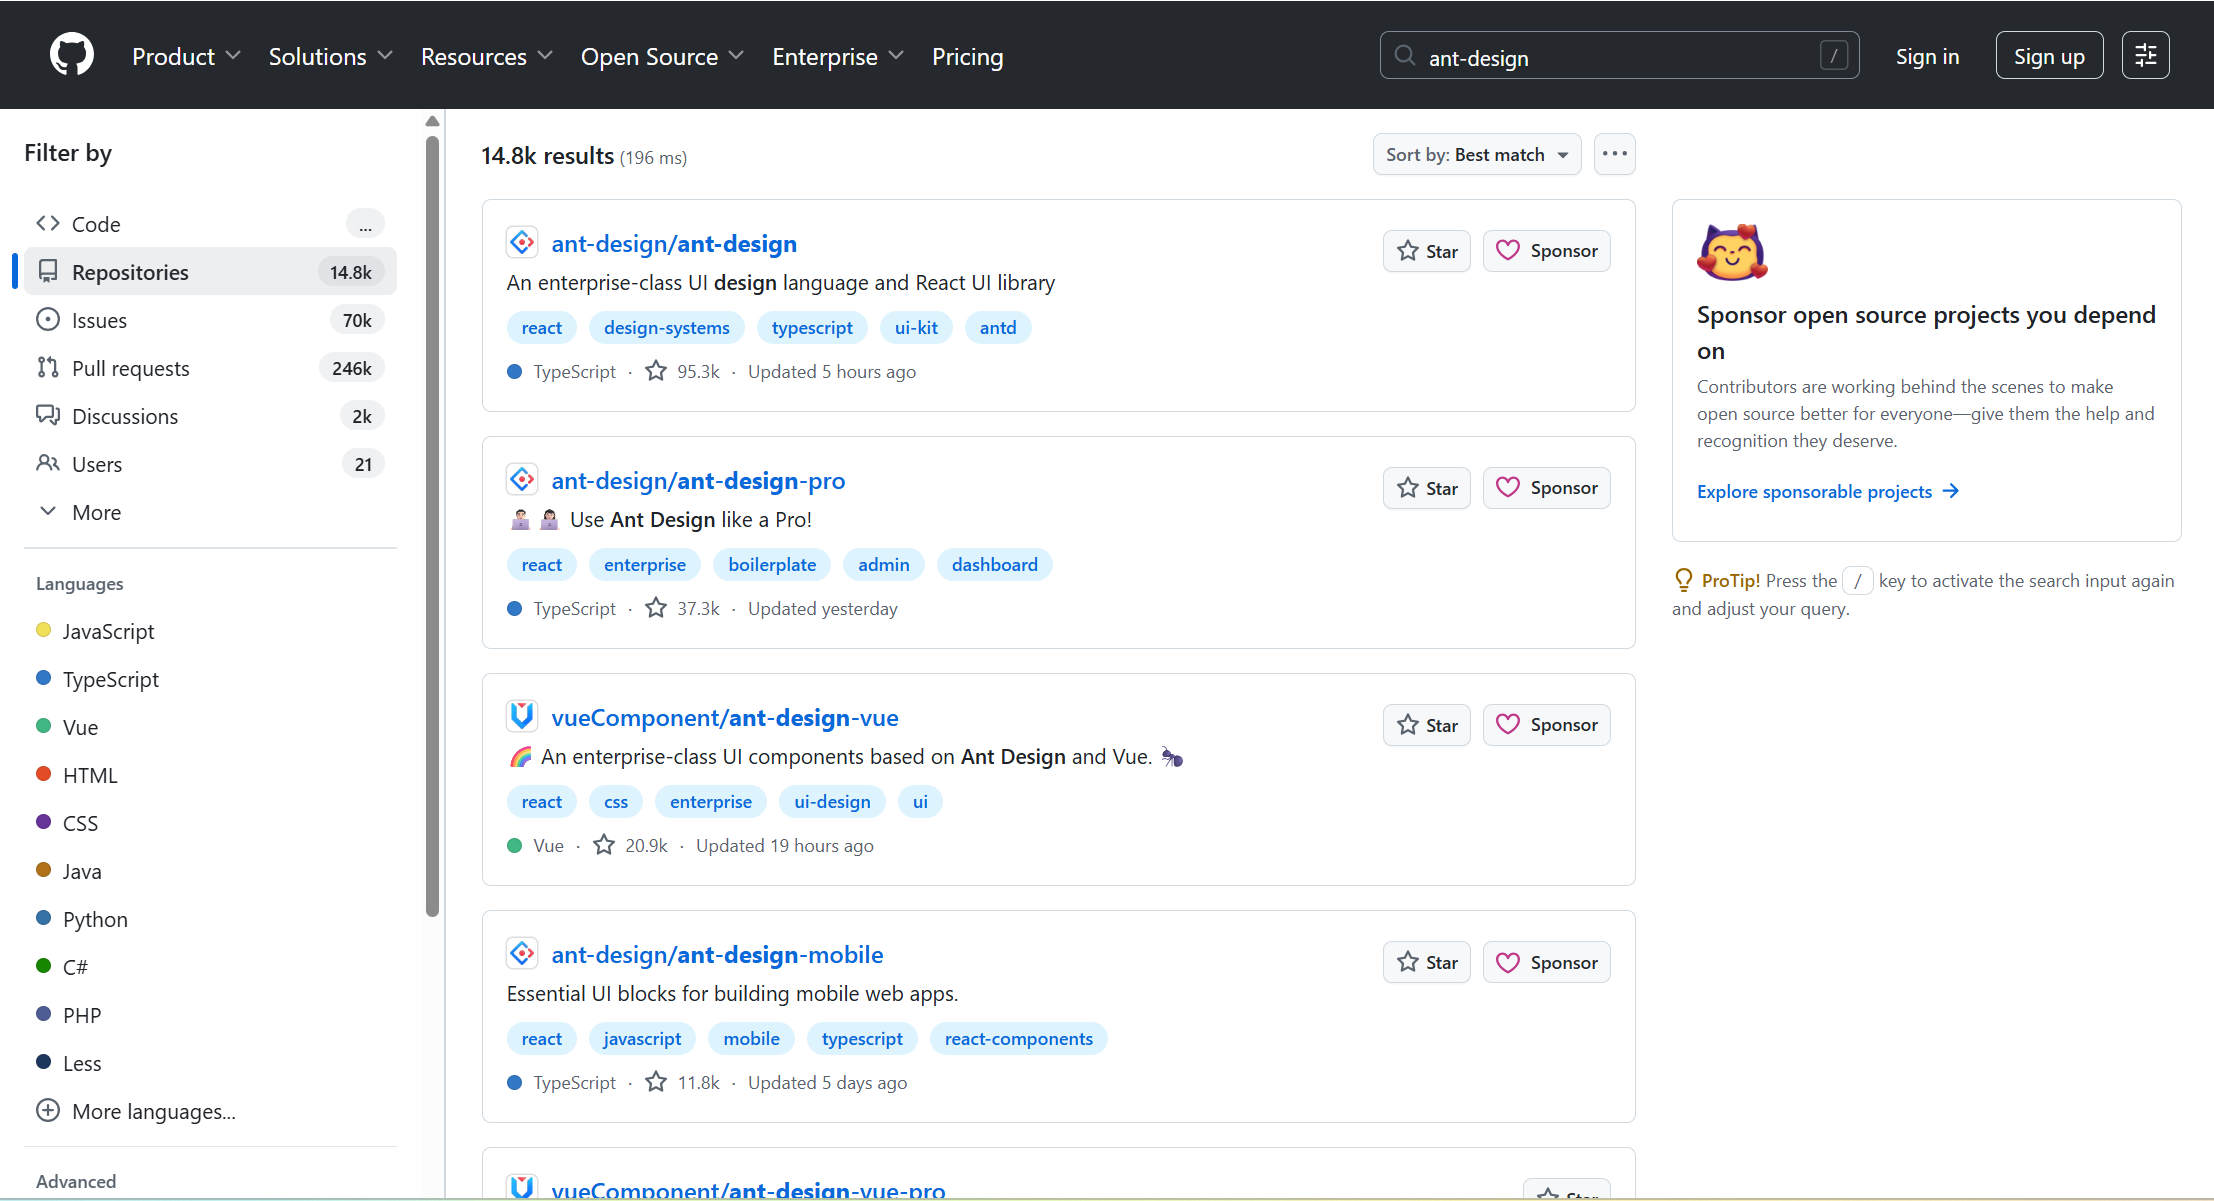Click More languages plus icon
The width and height of the screenshot is (2214, 1201).
(48, 1110)
